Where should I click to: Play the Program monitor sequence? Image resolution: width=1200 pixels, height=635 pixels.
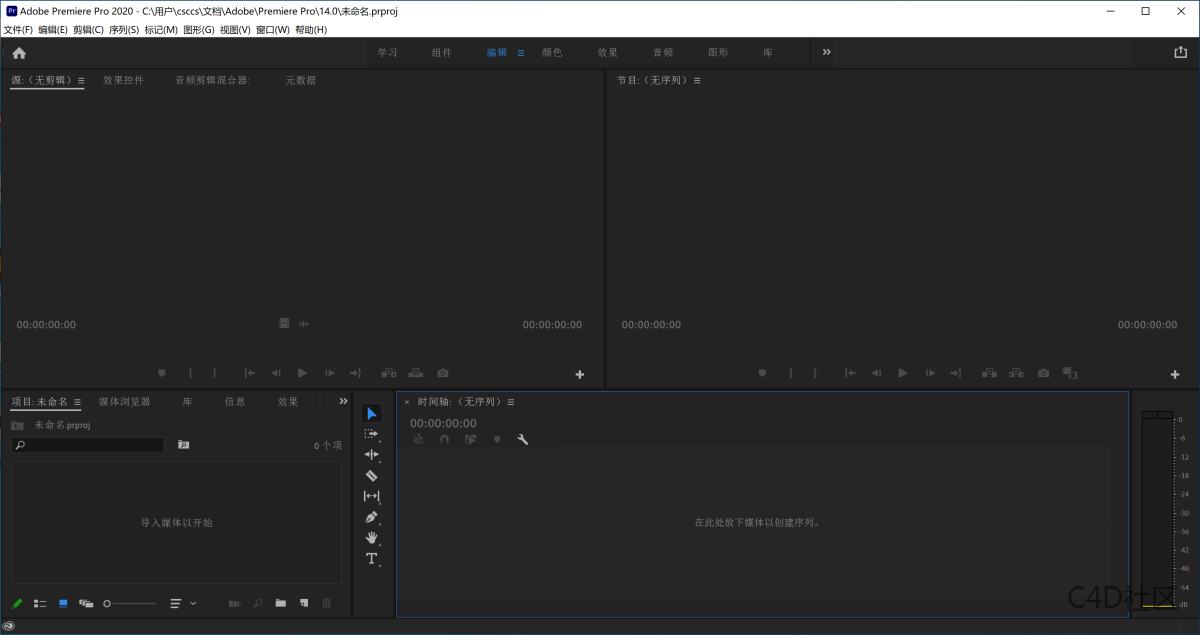click(902, 373)
